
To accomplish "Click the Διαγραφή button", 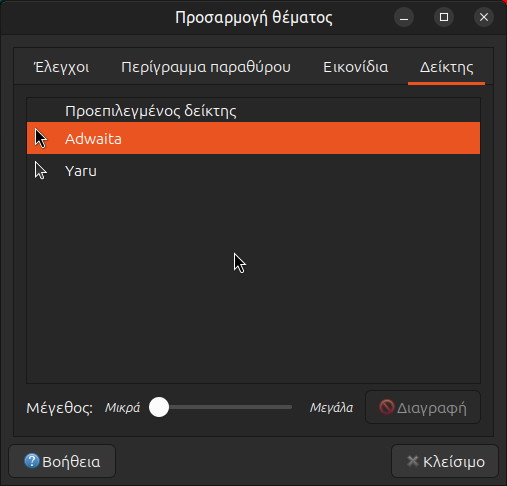I will tap(423, 407).
